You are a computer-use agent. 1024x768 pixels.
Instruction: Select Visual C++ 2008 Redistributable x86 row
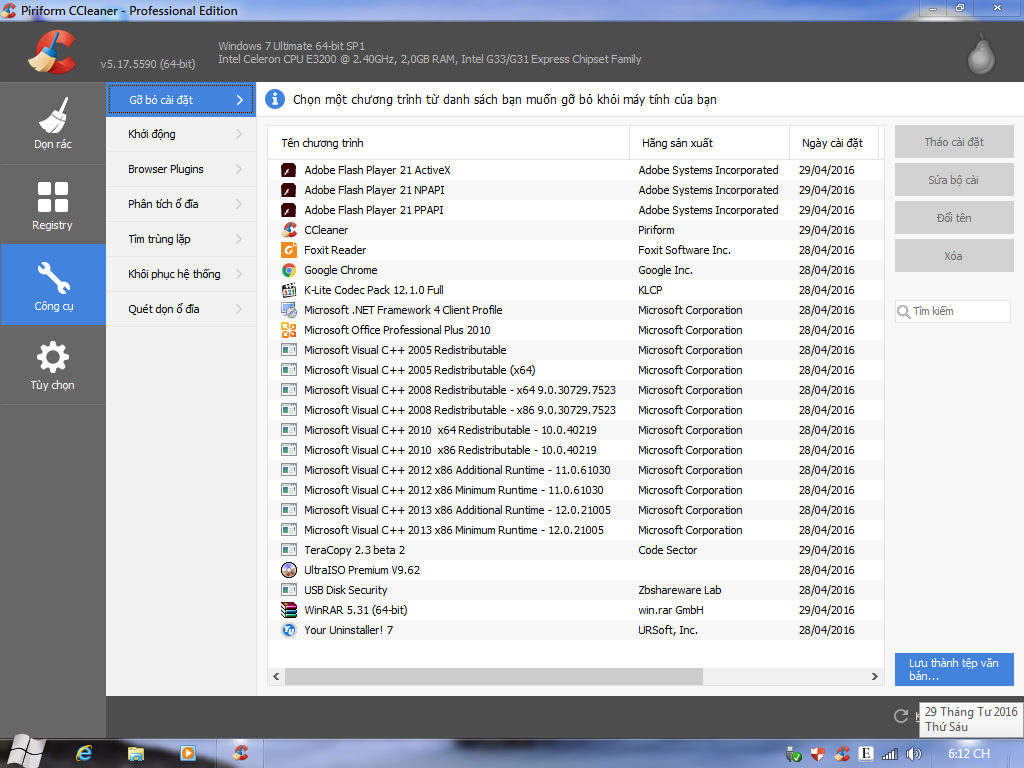point(575,410)
